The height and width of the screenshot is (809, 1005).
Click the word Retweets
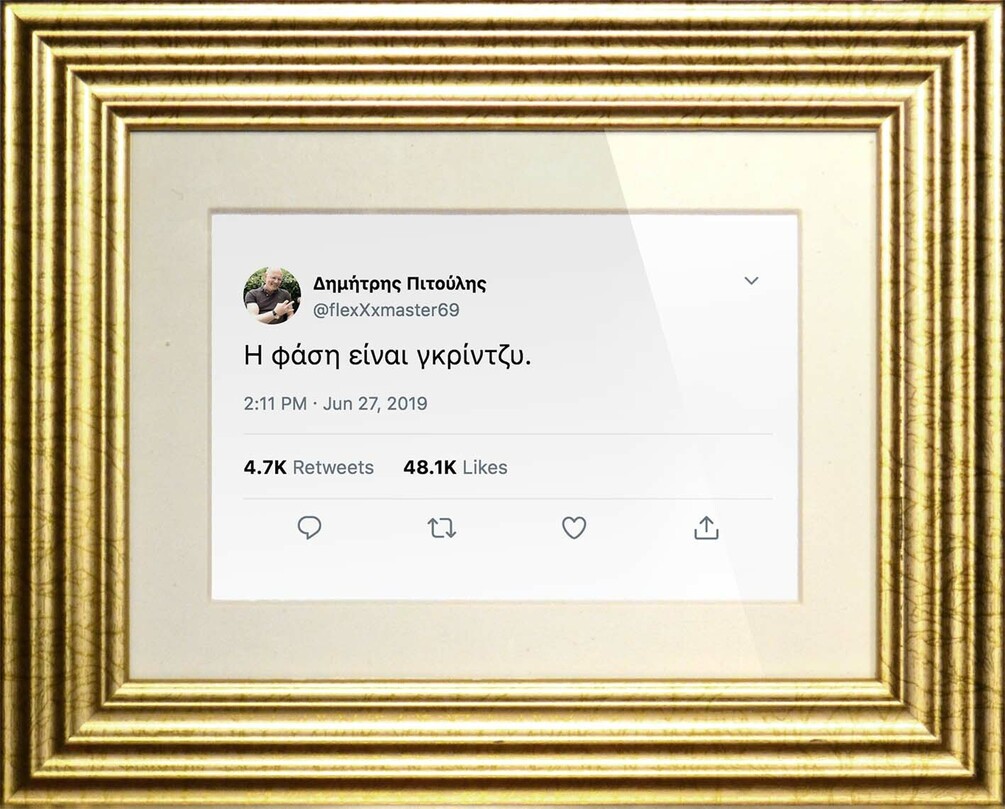[x=333, y=467]
